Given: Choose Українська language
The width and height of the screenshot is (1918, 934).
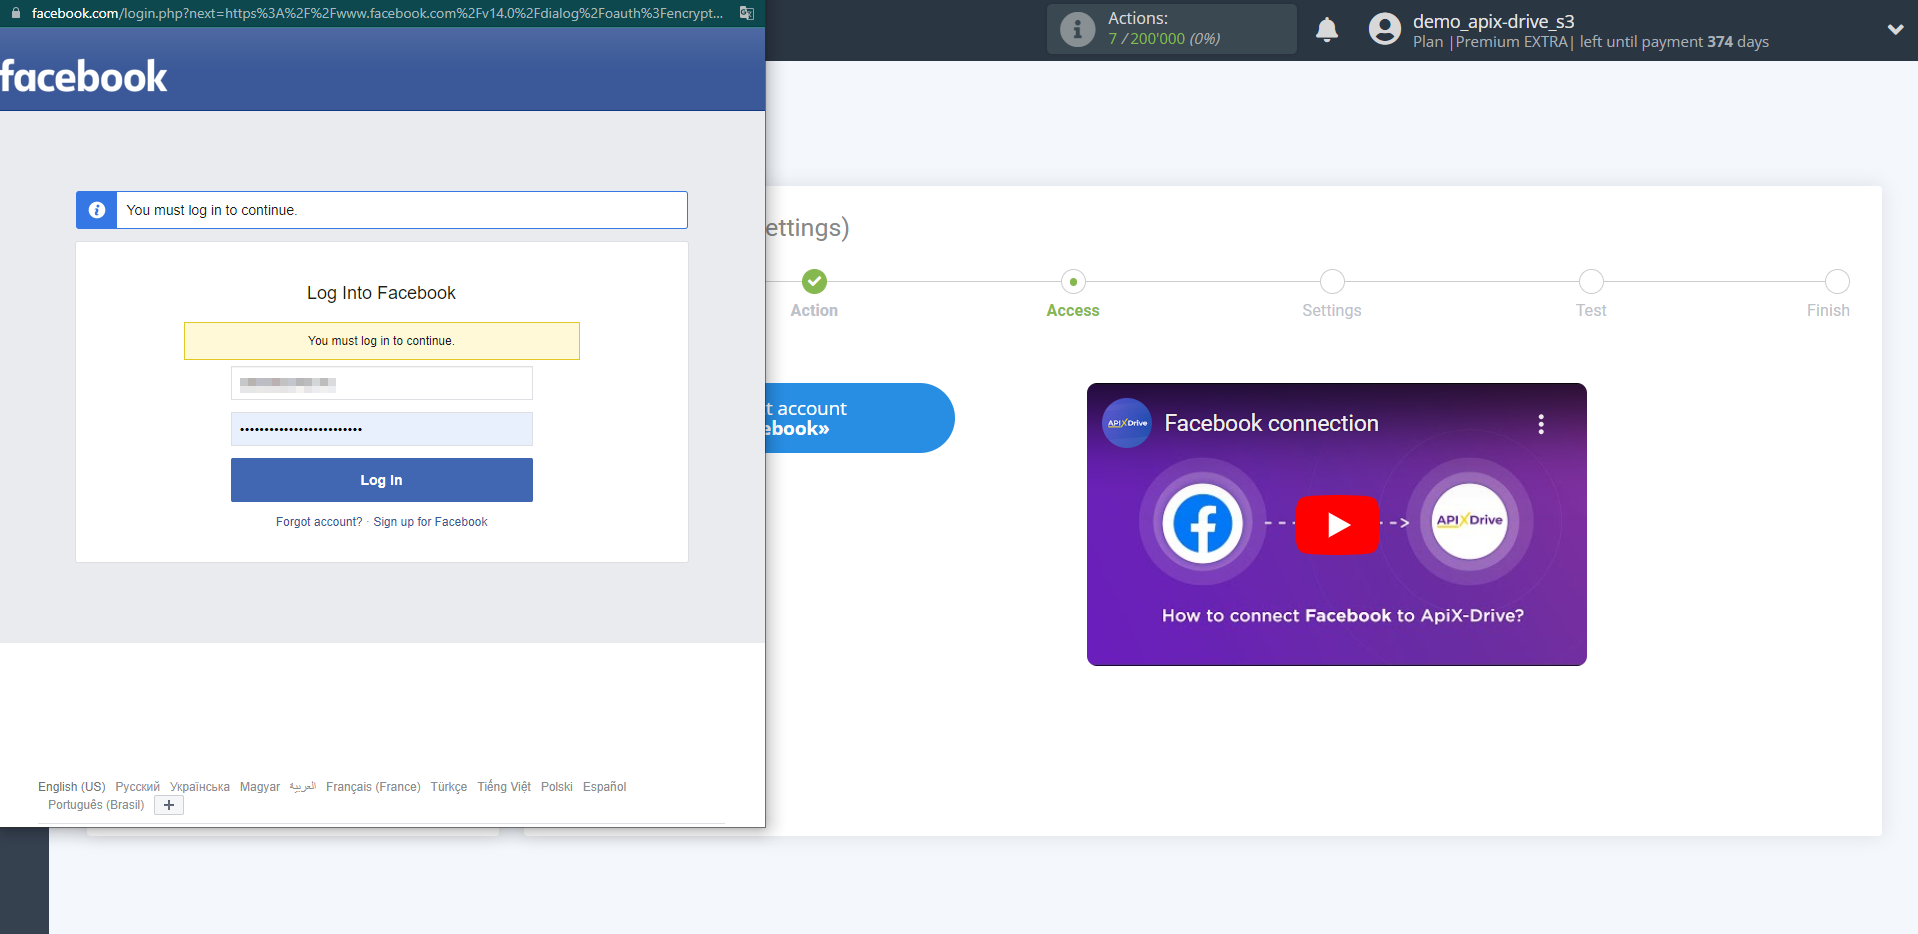Looking at the screenshot, I should [x=200, y=787].
